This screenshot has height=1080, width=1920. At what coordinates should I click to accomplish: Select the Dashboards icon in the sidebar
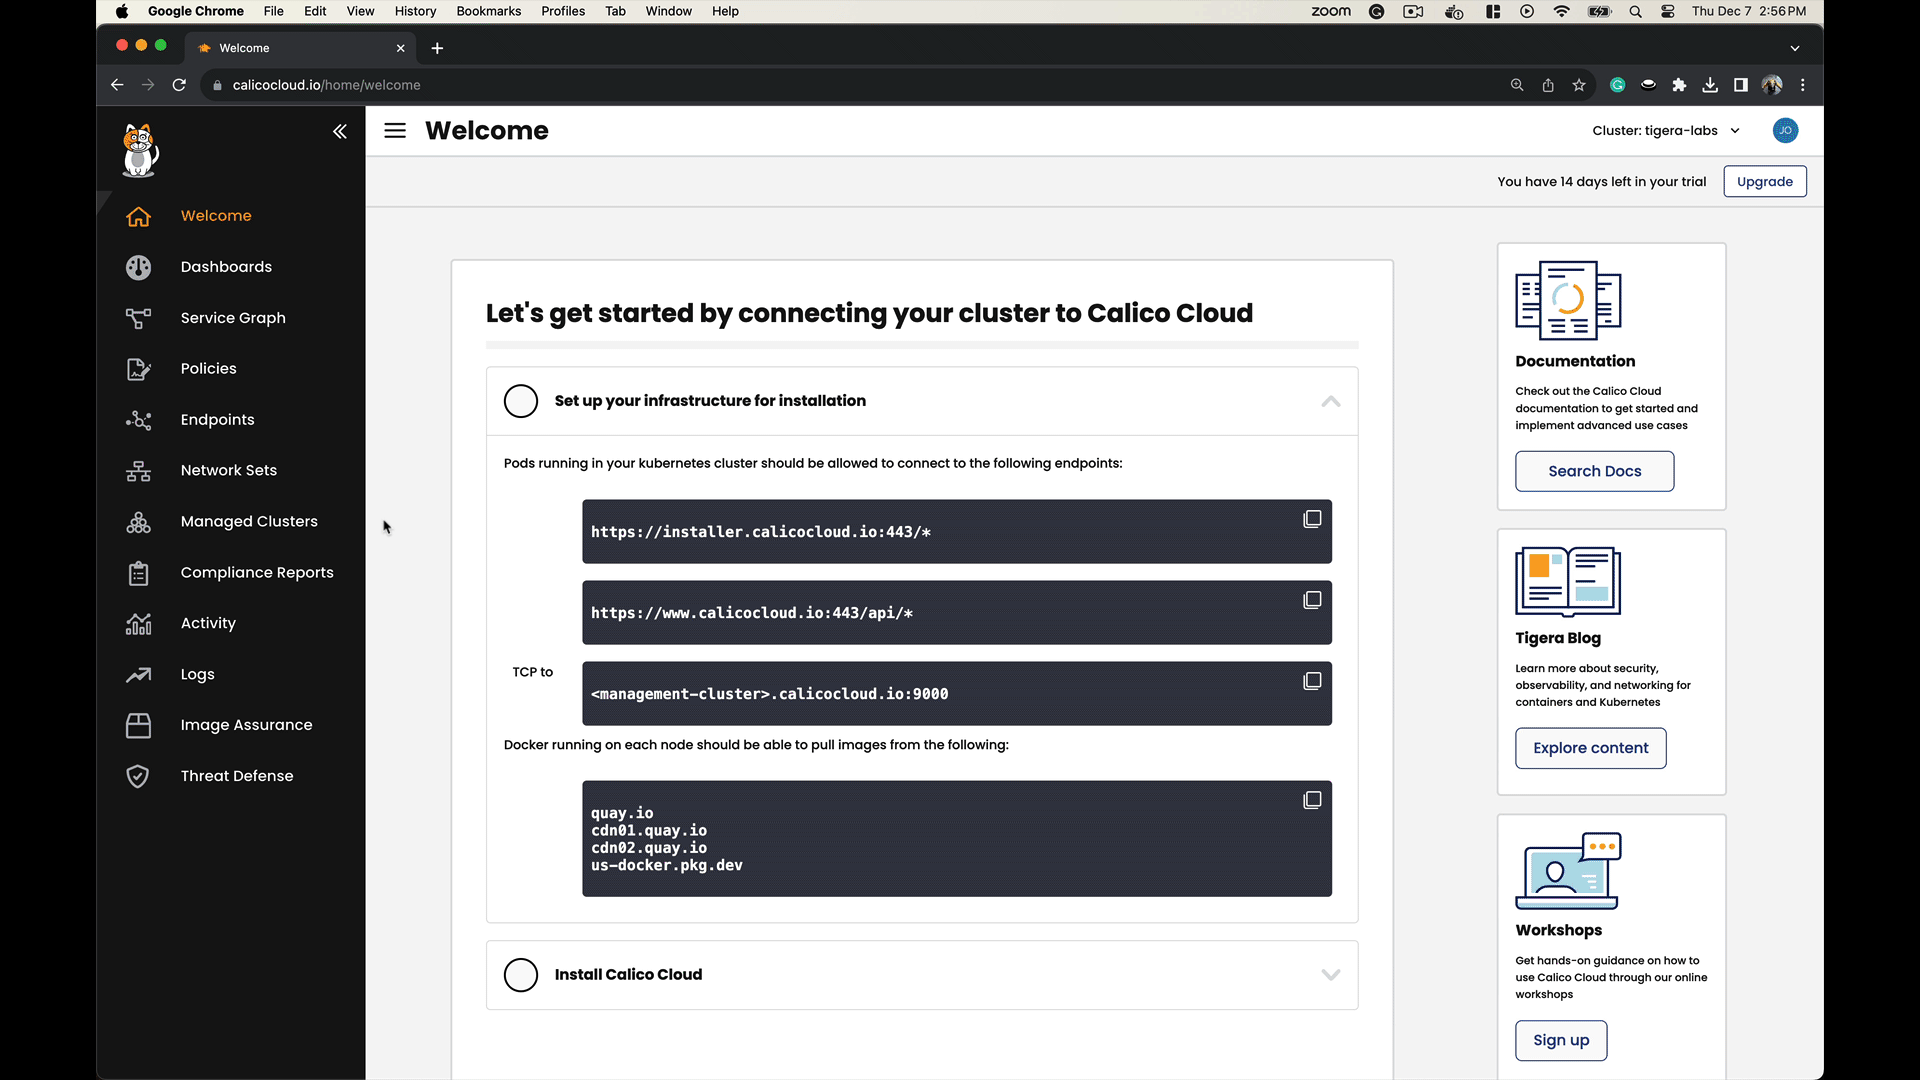(139, 267)
